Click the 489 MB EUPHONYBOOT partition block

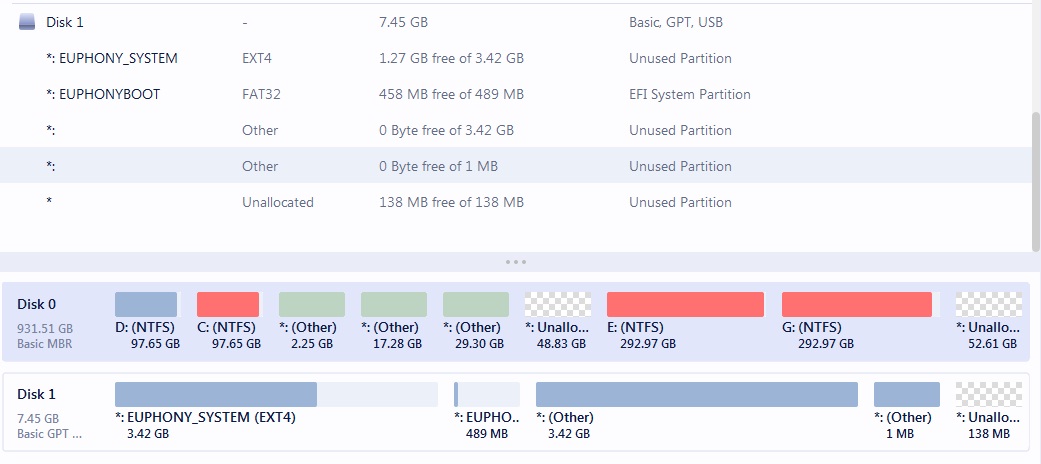(x=487, y=394)
